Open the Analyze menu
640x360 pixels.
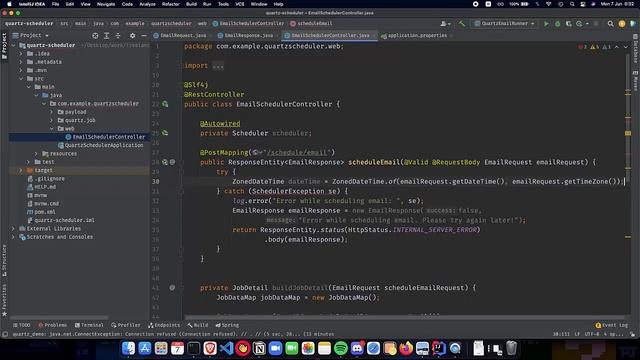147,4
